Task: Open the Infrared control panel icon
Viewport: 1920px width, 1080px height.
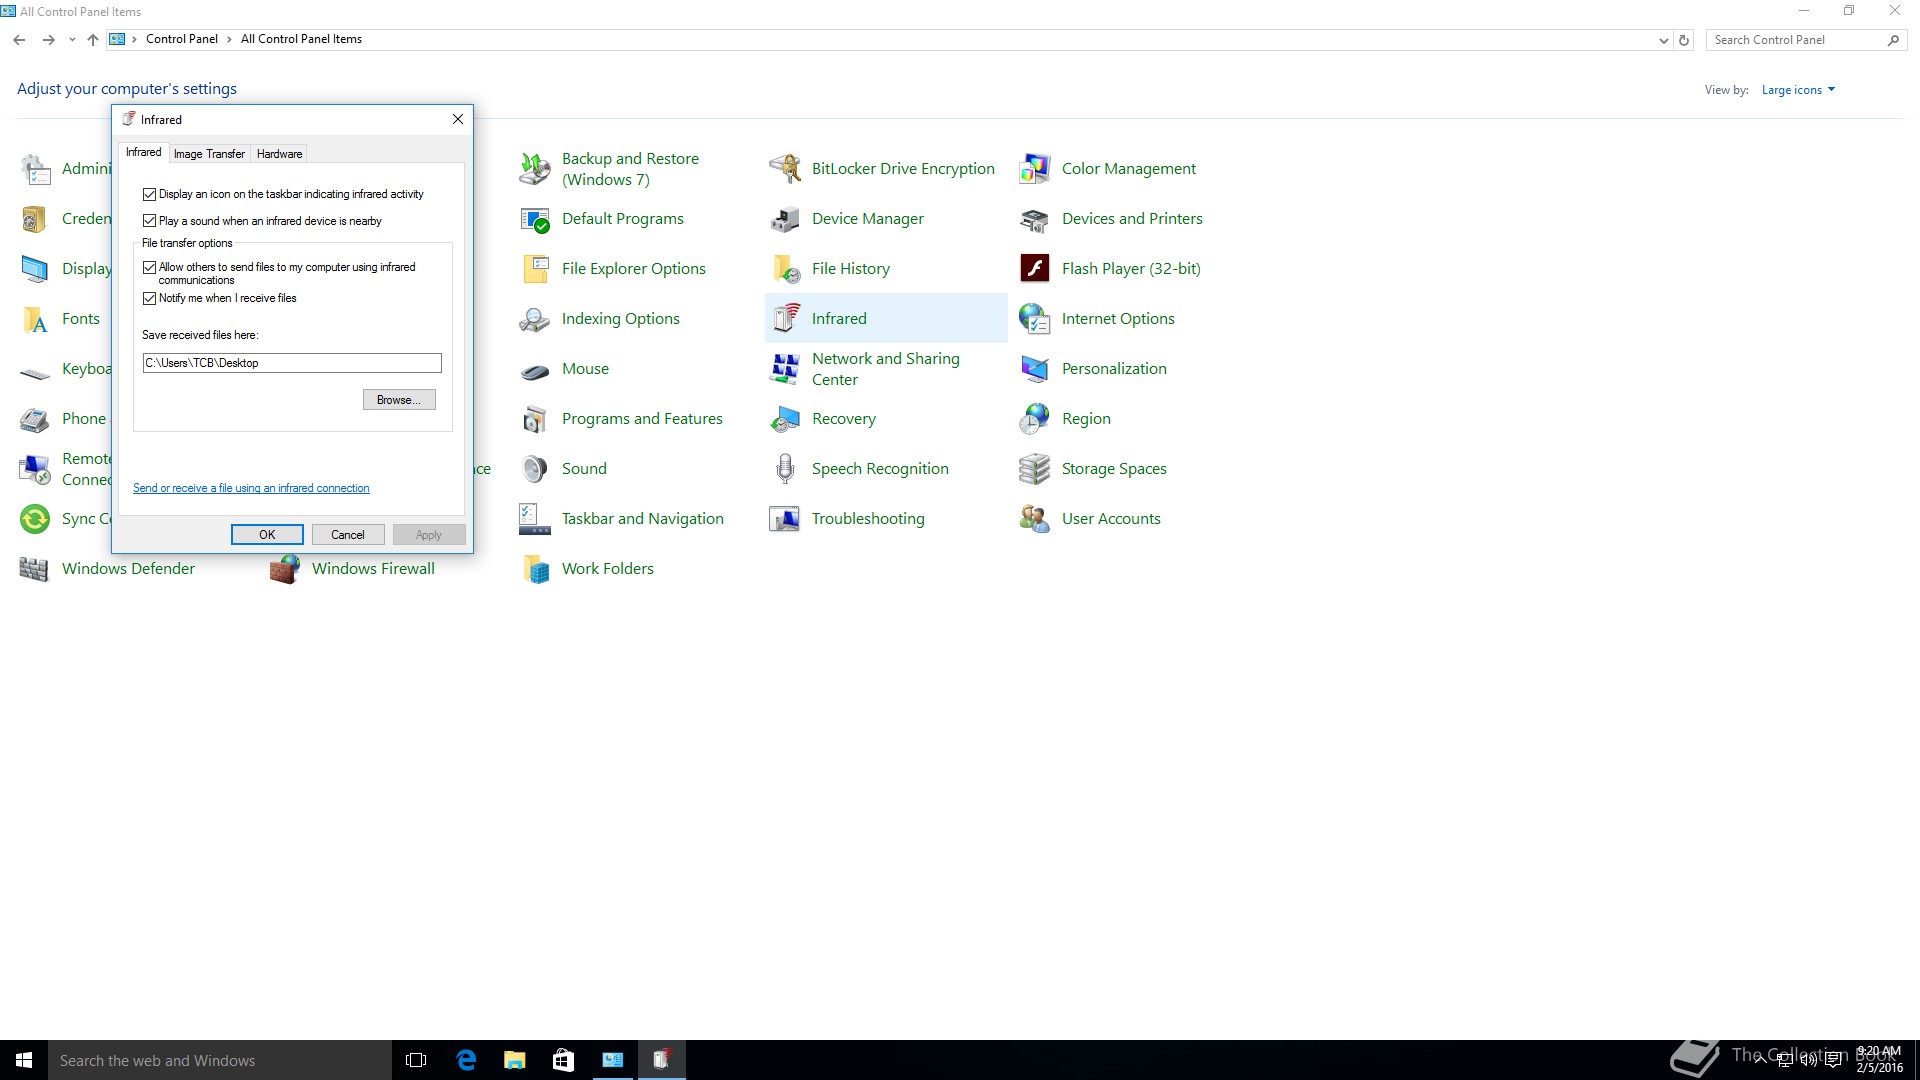Action: click(x=785, y=319)
